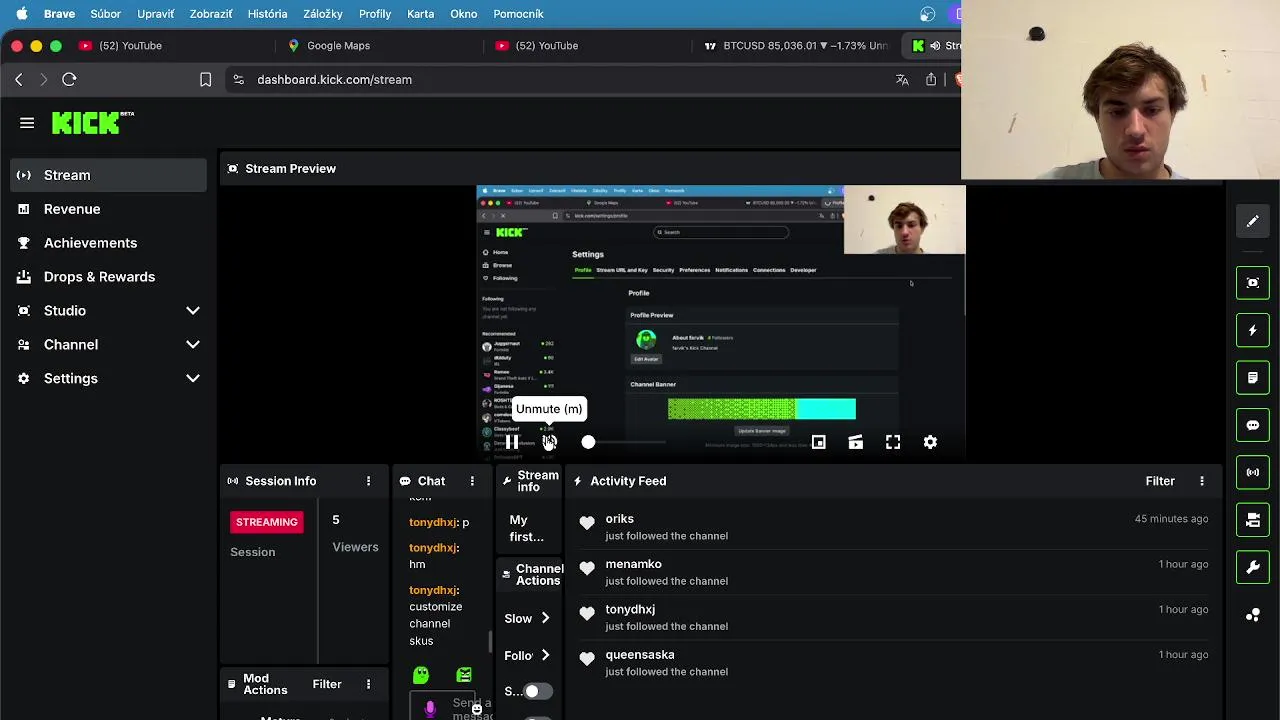Toggle the Stream Info wrench widget icon

[1252, 567]
